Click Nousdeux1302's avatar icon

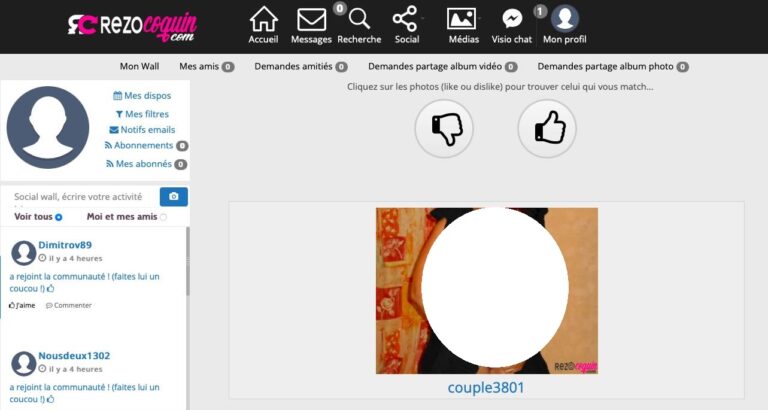[x=24, y=363]
